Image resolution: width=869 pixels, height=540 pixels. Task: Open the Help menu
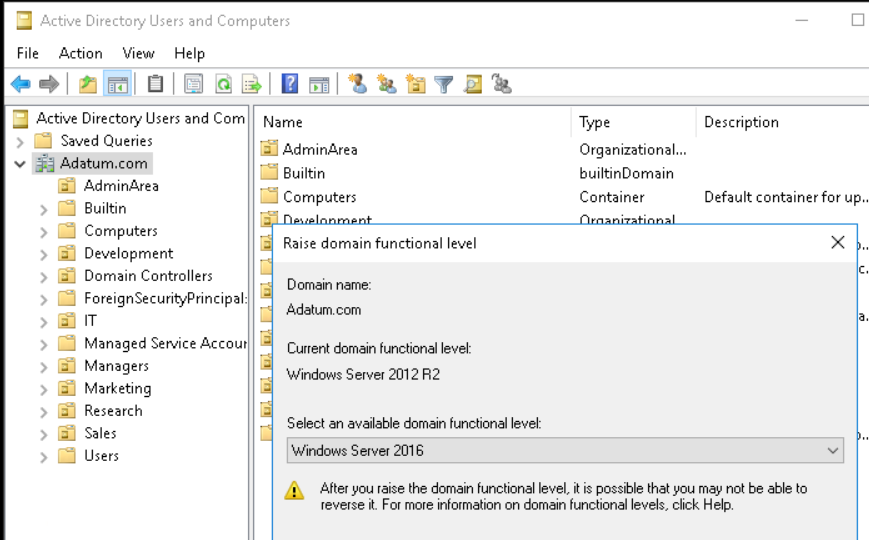click(190, 53)
